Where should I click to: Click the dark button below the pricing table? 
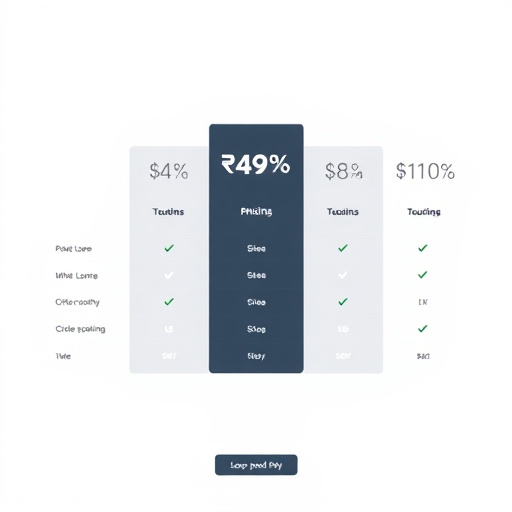click(256, 465)
